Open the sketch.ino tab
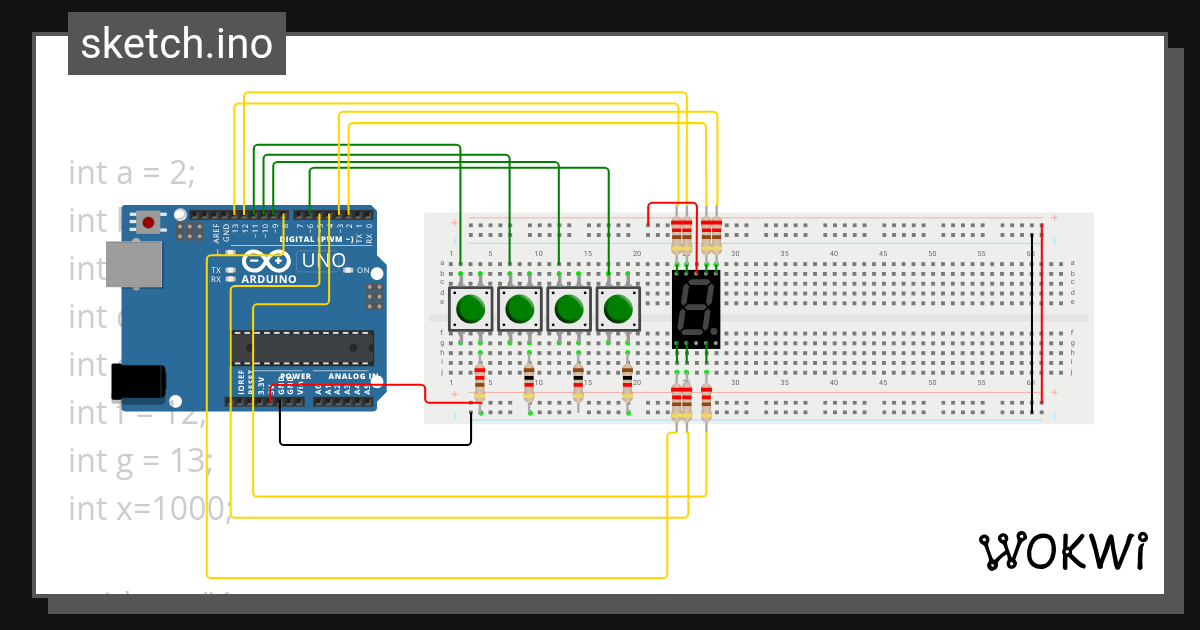Image resolution: width=1200 pixels, height=630 pixels. click(x=176, y=43)
